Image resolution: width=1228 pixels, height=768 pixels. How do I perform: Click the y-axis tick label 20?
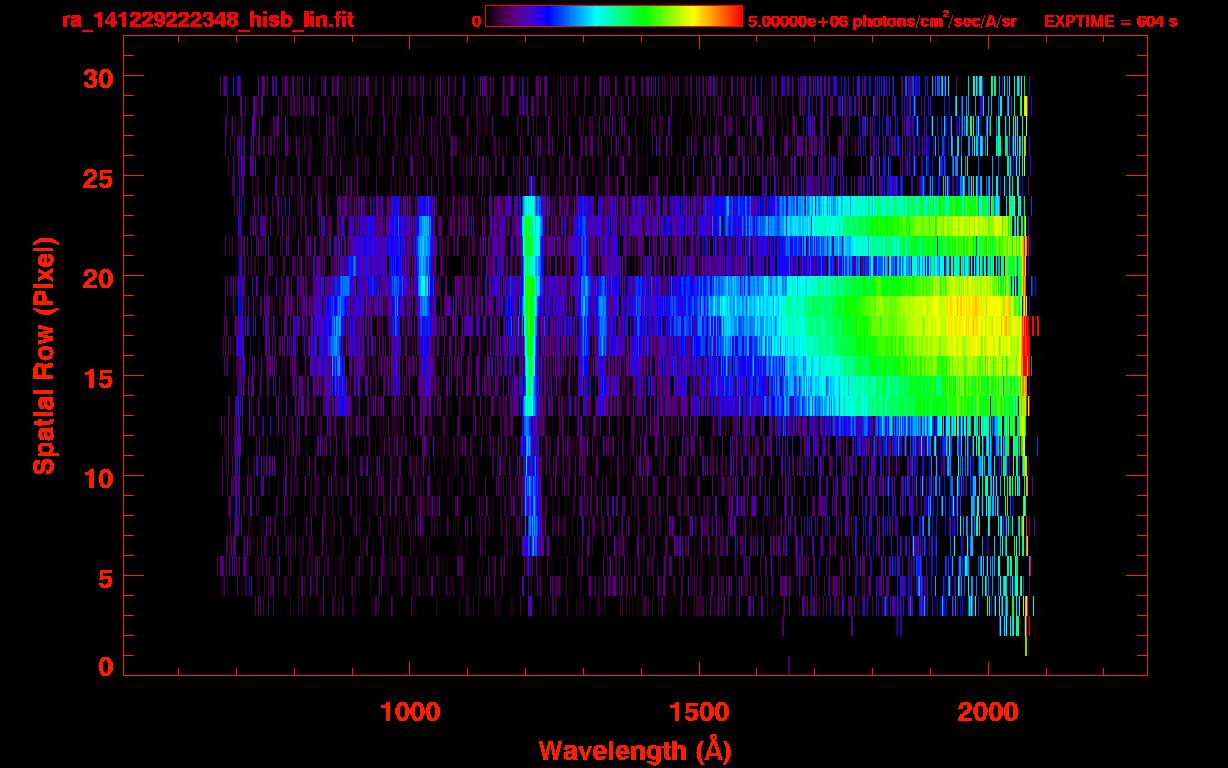pos(97,277)
